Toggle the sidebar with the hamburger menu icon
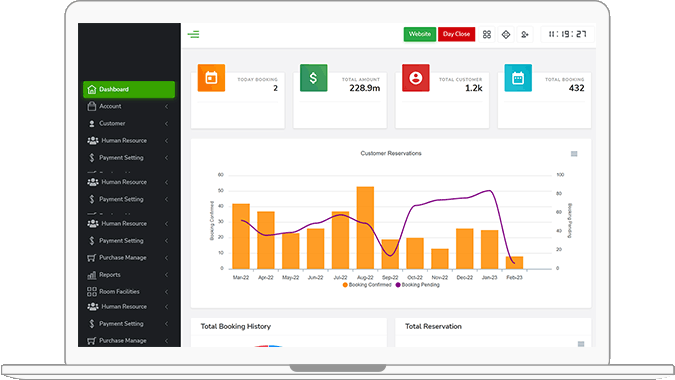 [193, 34]
